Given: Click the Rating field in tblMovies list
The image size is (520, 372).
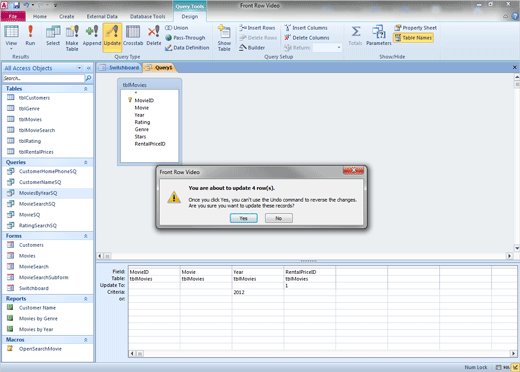Looking at the screenshot, I should click(x=142, y=122).
